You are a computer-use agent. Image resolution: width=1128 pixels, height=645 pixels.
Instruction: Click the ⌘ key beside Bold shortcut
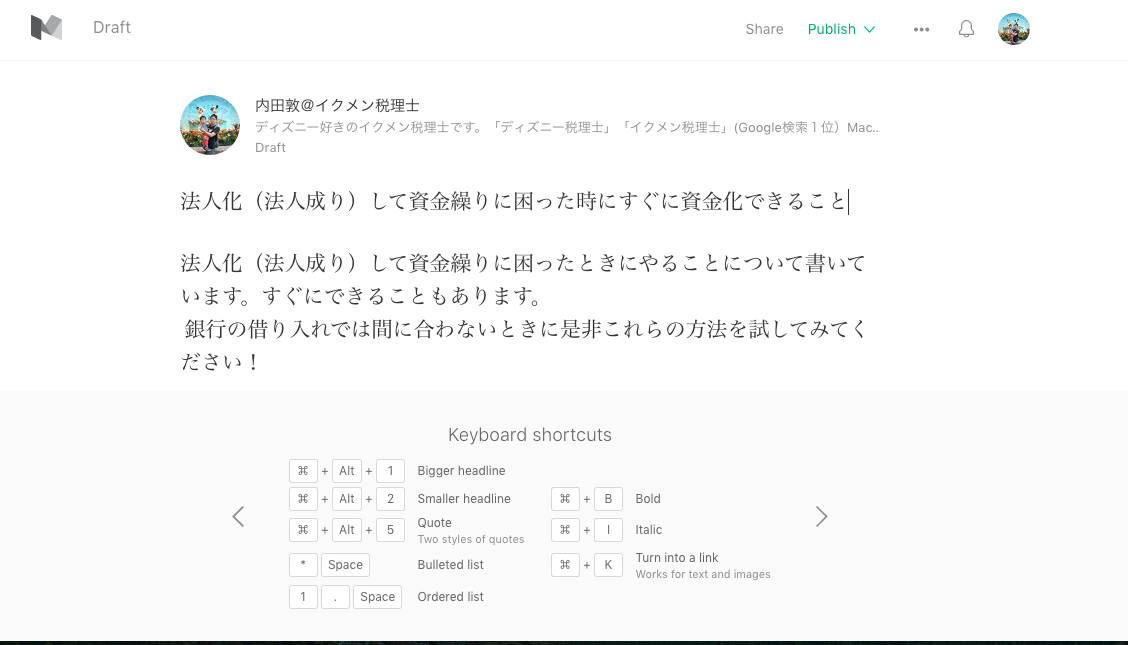(x=565, y=498)
